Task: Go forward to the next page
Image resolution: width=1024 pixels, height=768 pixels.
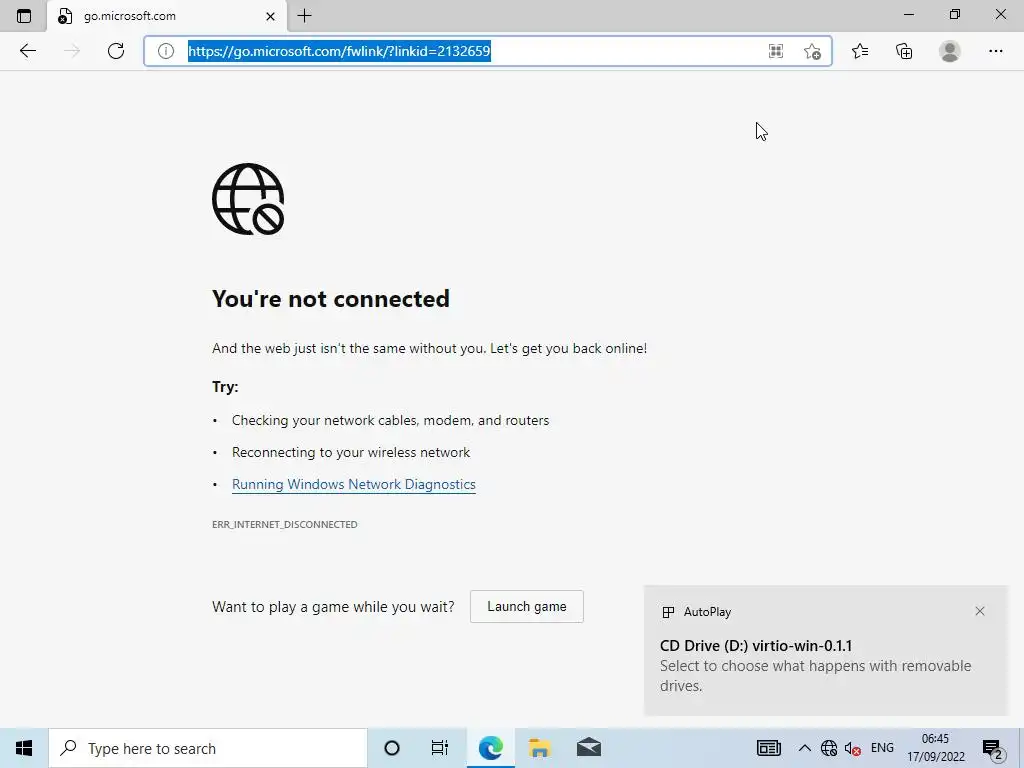Action: [72, 51]
